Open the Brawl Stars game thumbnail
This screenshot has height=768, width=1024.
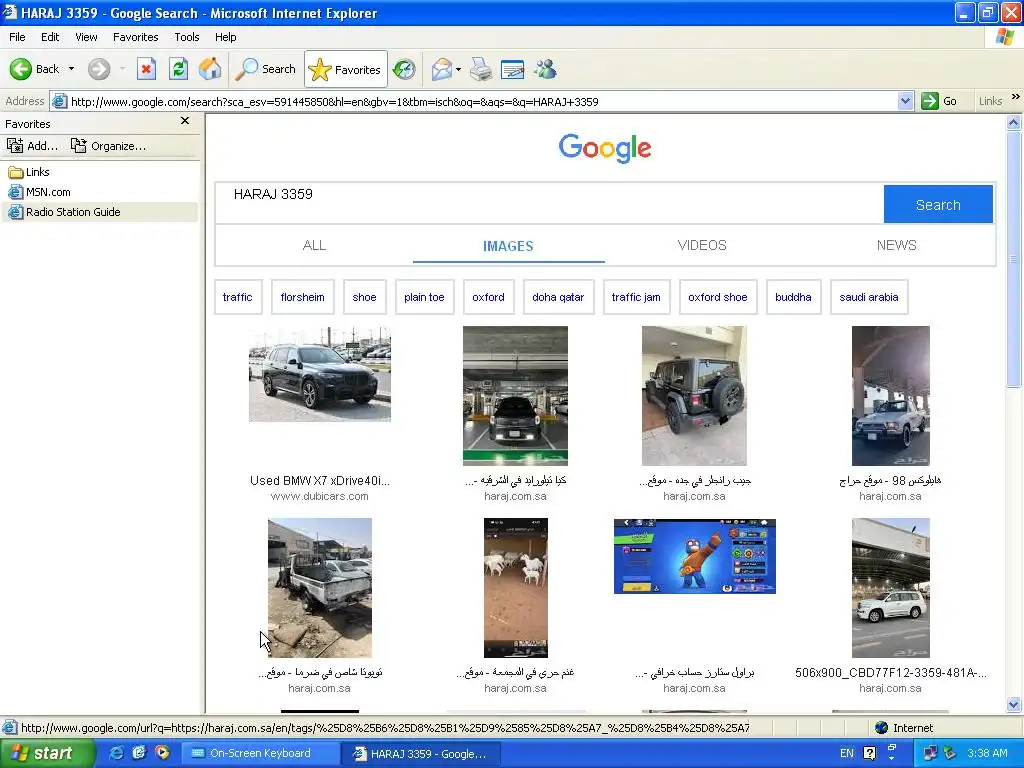695,556
